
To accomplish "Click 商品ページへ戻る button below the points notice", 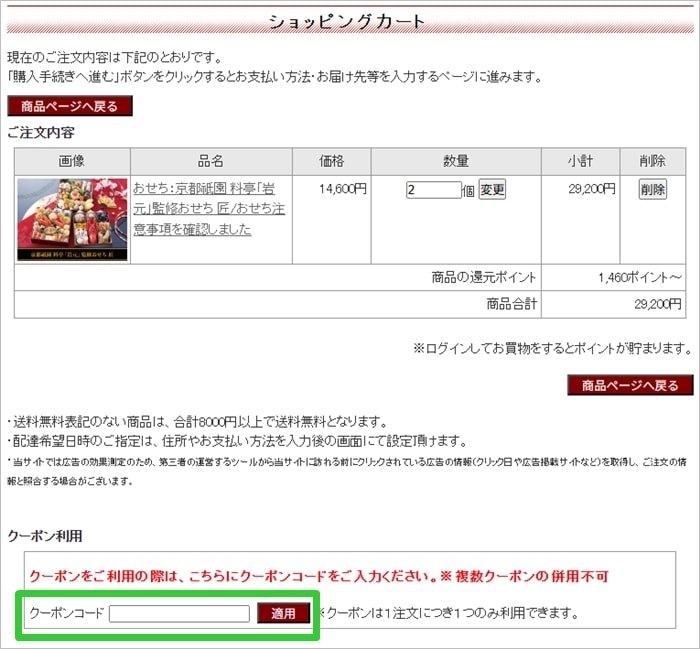I will [630, 385].
